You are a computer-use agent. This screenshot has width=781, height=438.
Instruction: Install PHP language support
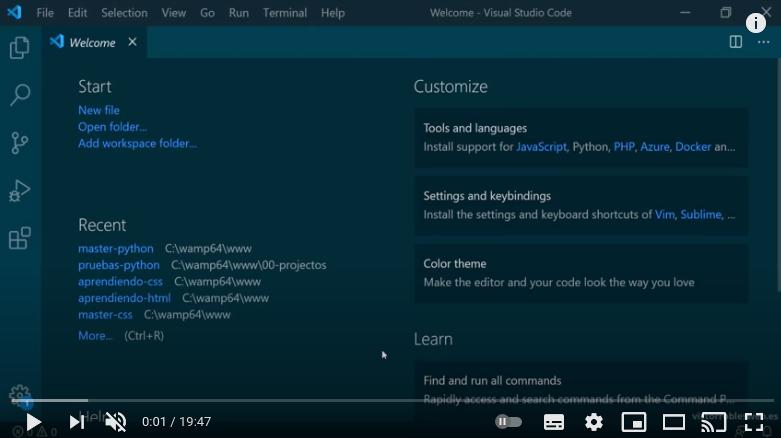(624, 147)
